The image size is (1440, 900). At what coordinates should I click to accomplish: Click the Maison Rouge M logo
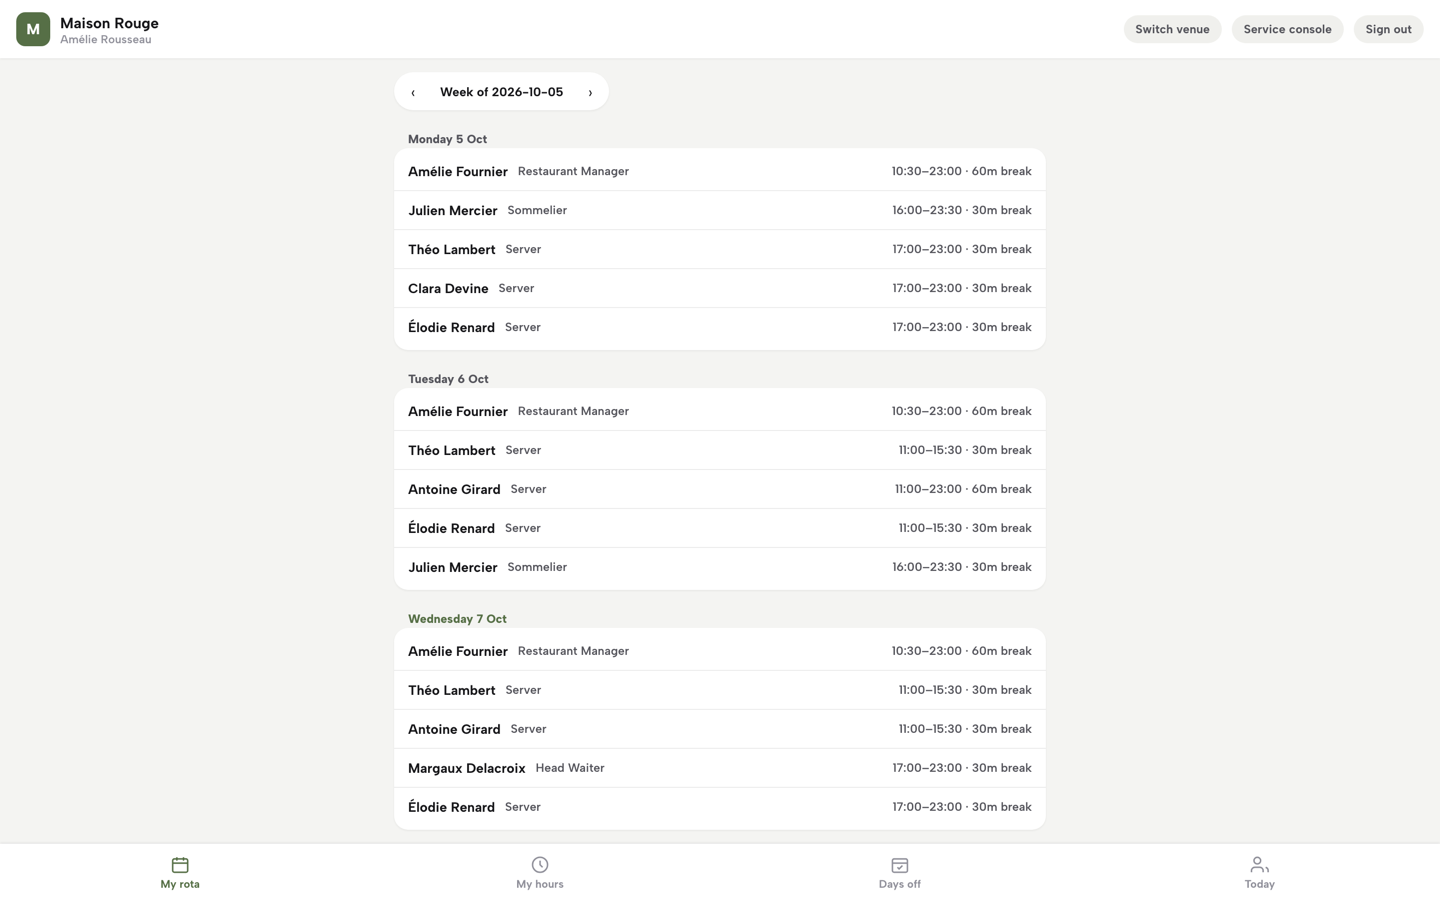click(x=33, y=29)
